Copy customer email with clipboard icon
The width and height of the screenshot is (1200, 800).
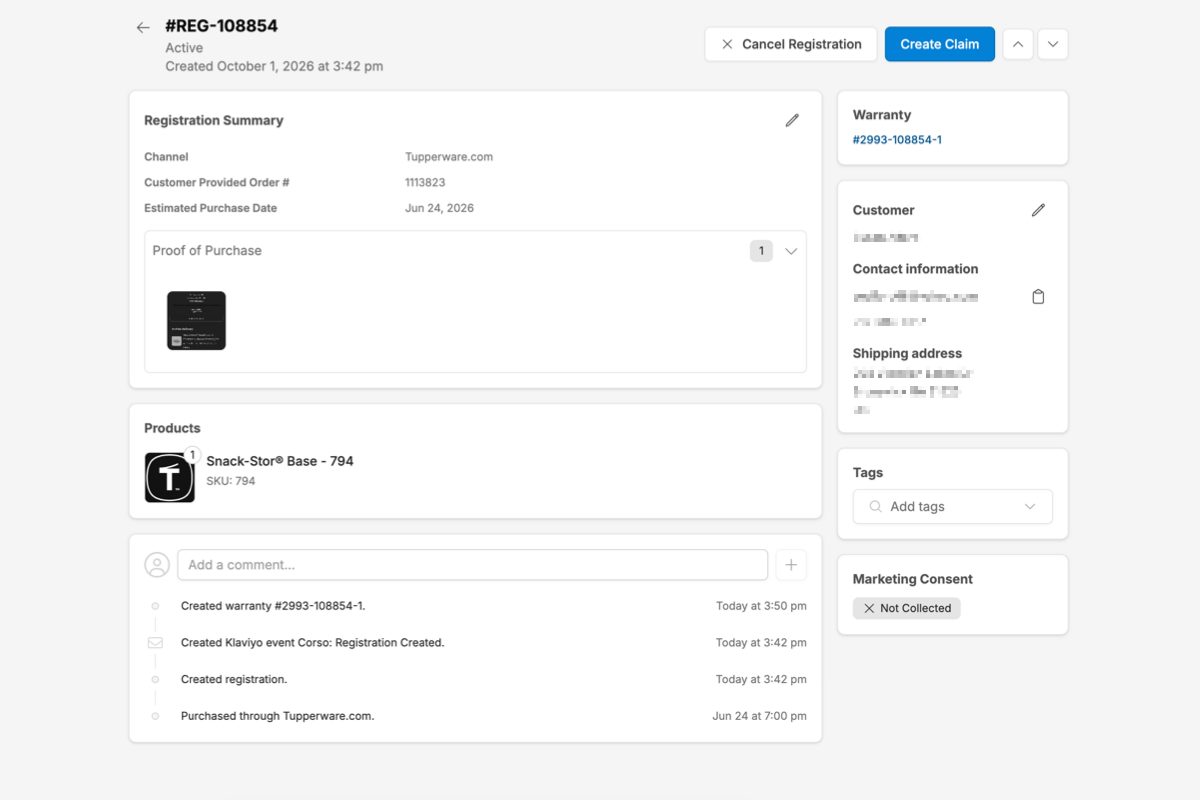(x=1038, y=297)
